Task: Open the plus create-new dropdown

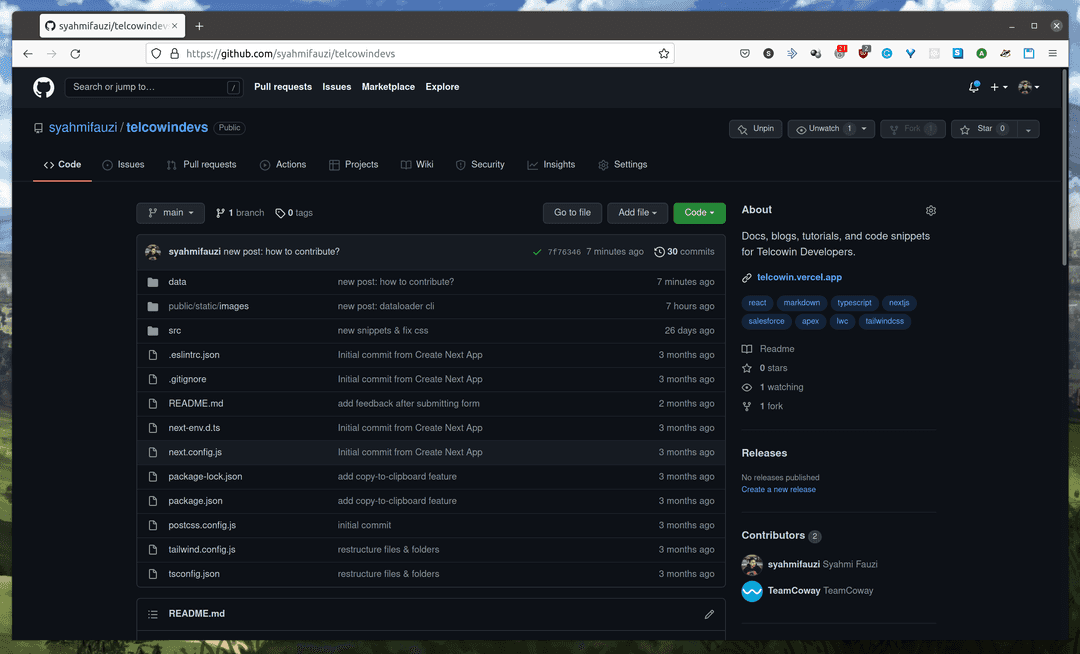Action: 999,87
